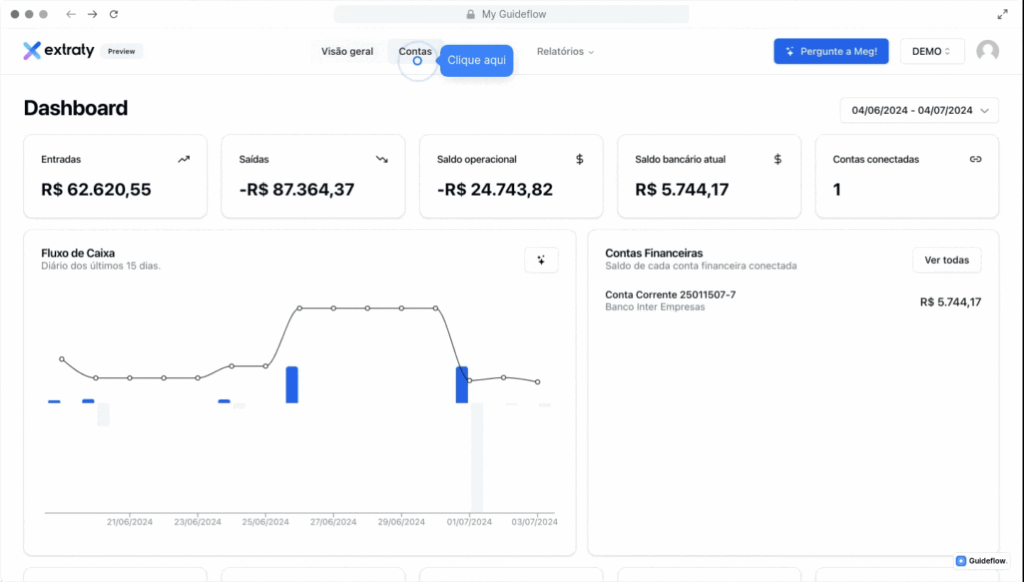
Task: Open the DEMO workspace selector
Action: click(931, 51)
